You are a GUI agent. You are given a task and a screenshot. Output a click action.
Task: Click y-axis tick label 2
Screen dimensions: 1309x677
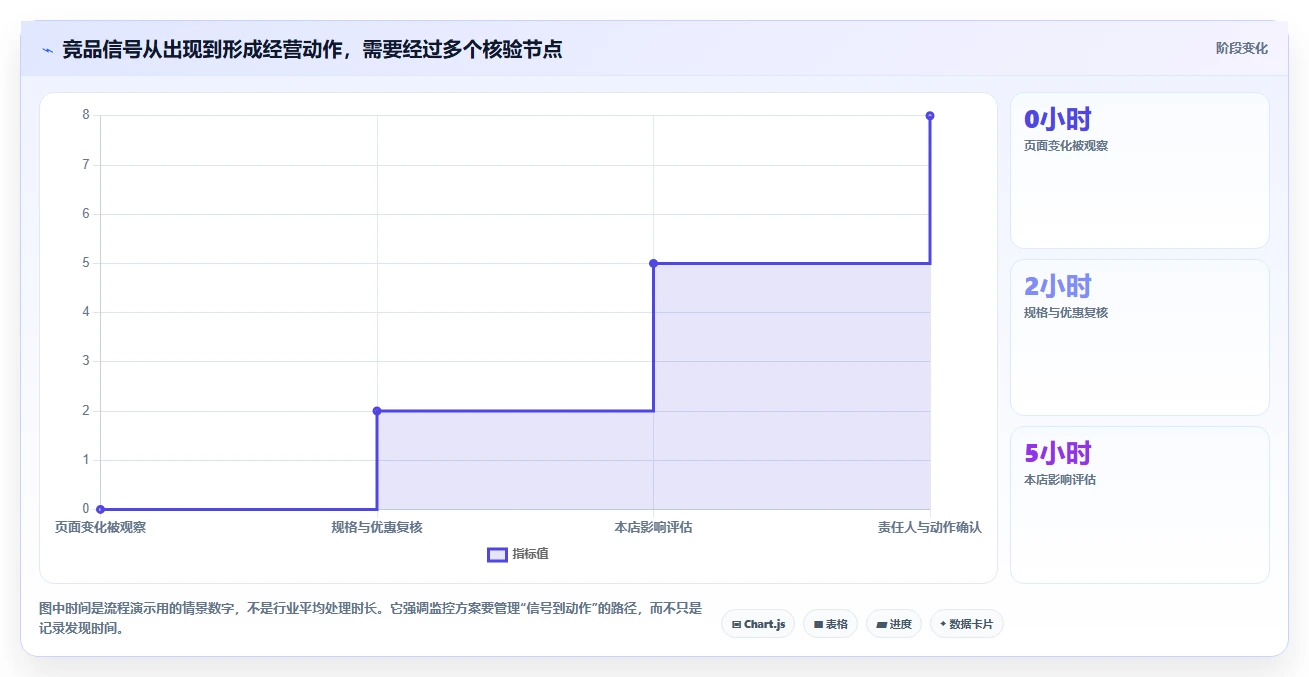pos(86,411)
